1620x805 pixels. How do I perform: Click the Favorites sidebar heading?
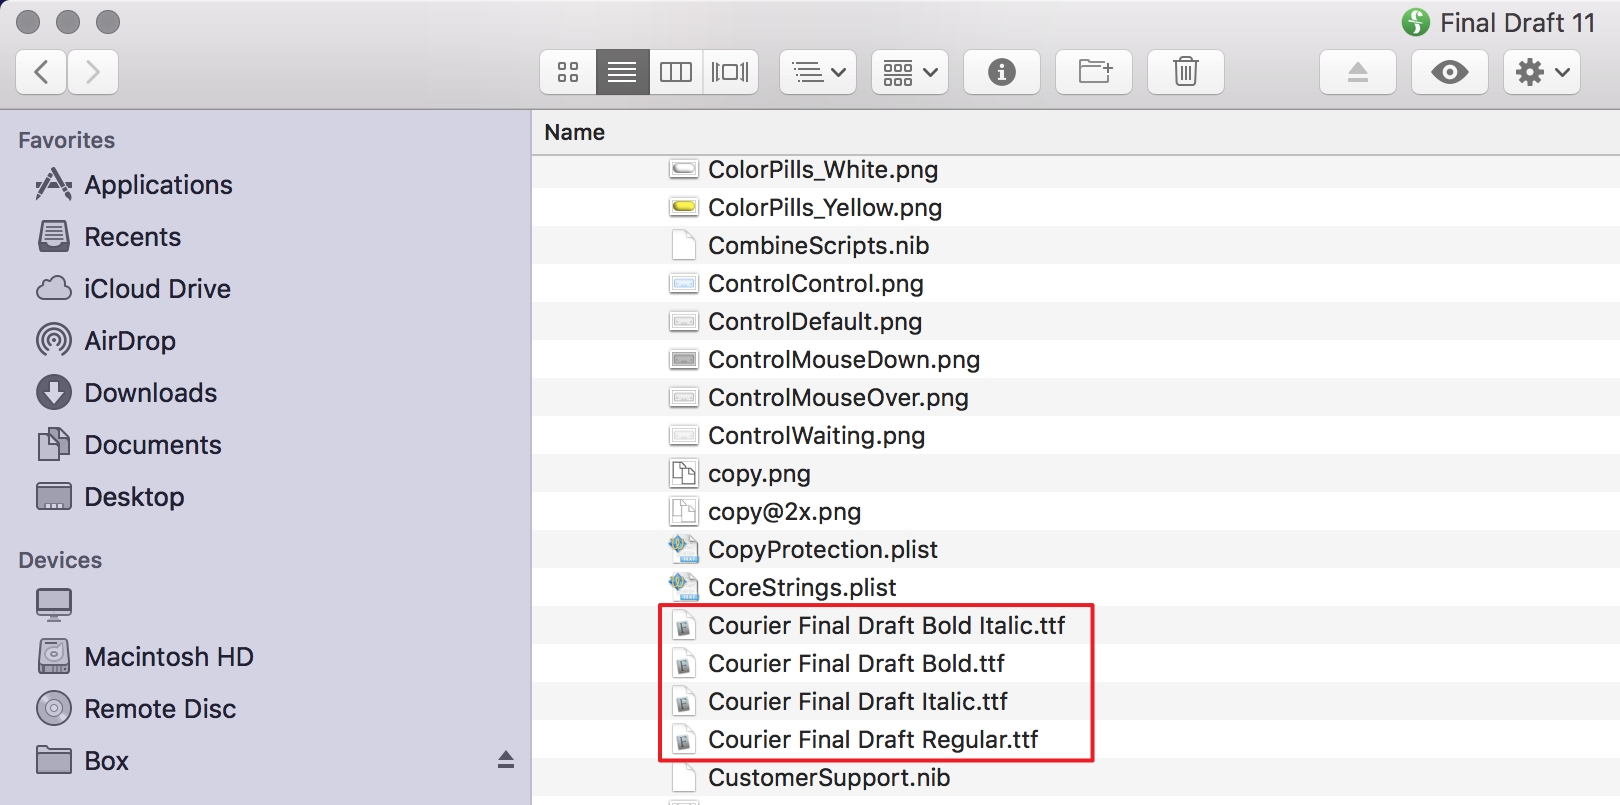(67, 140)
